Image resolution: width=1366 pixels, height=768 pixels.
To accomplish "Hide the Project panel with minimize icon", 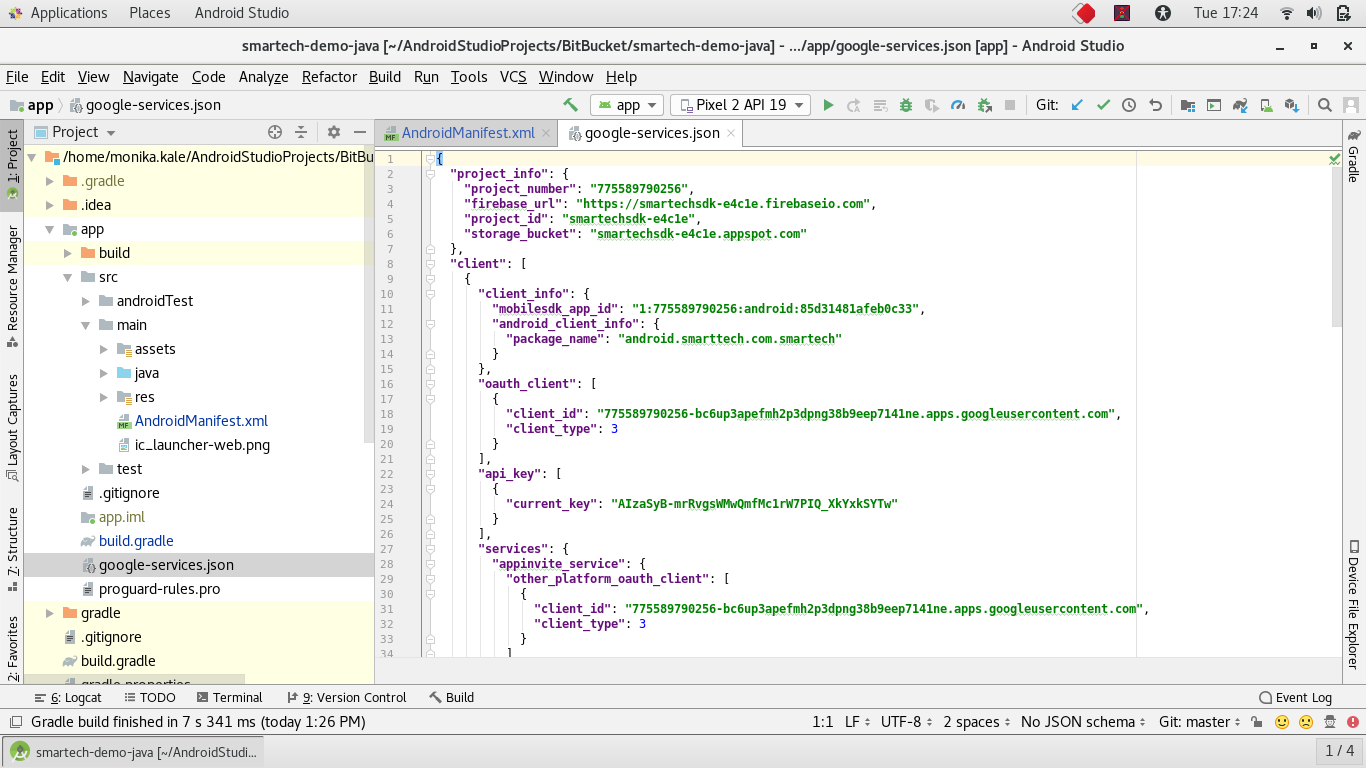I will (x=359, y=132).
